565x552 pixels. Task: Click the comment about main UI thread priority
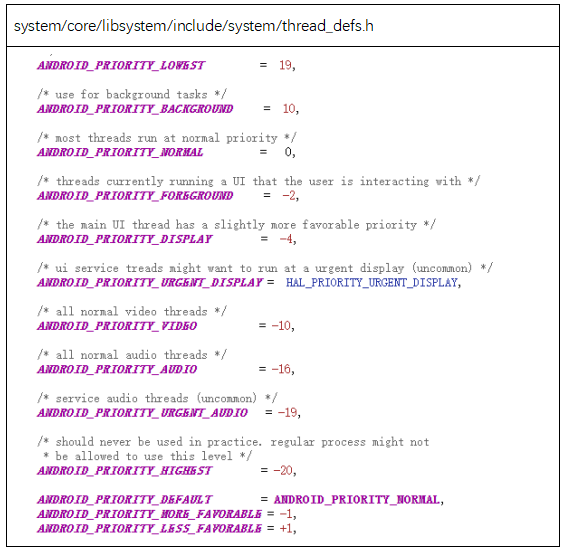[x=236, y=225]
